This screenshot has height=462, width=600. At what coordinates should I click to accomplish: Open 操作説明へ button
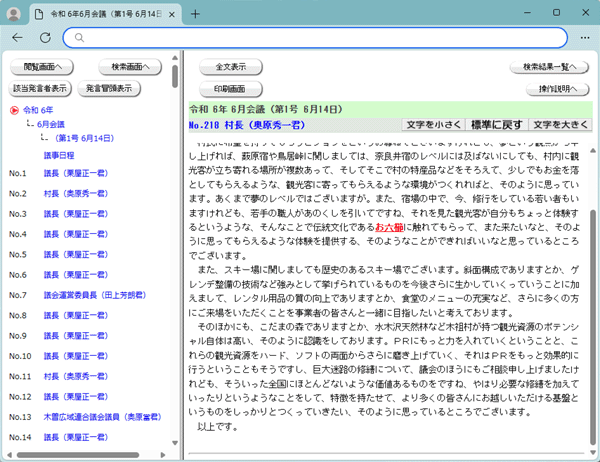pos(558,89)
